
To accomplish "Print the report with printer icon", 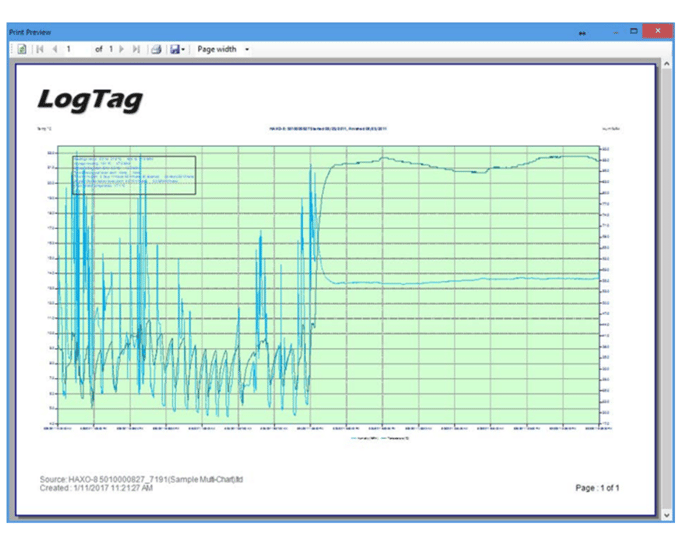I will (x=156, y=49).
